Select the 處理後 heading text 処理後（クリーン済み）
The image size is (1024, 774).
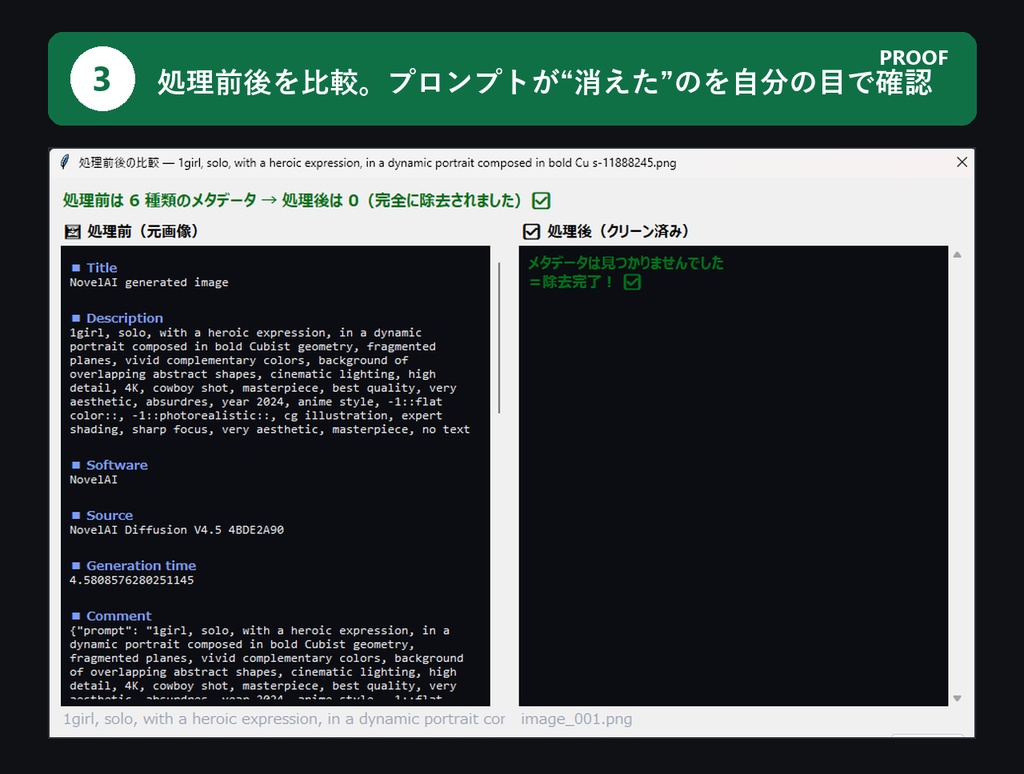coord(618,231)
